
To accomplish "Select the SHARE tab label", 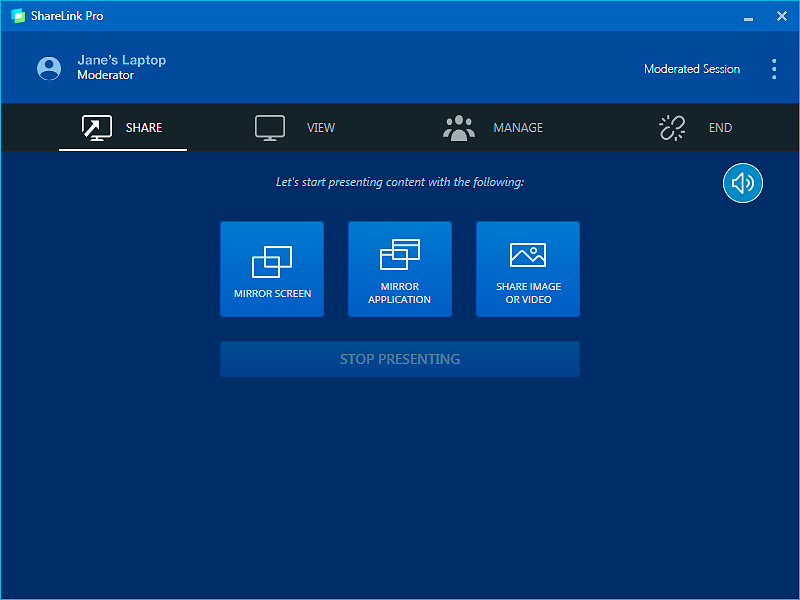I will 144,128.
